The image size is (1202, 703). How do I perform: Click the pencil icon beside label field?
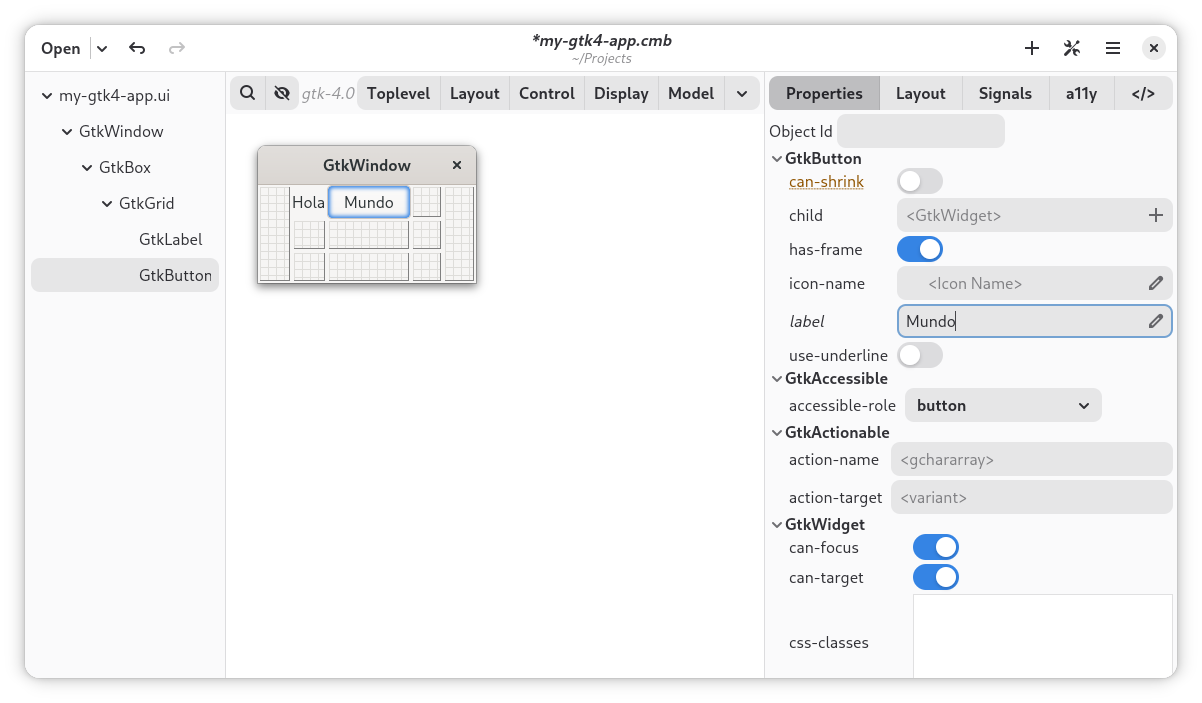click(x=1155, y=321)
